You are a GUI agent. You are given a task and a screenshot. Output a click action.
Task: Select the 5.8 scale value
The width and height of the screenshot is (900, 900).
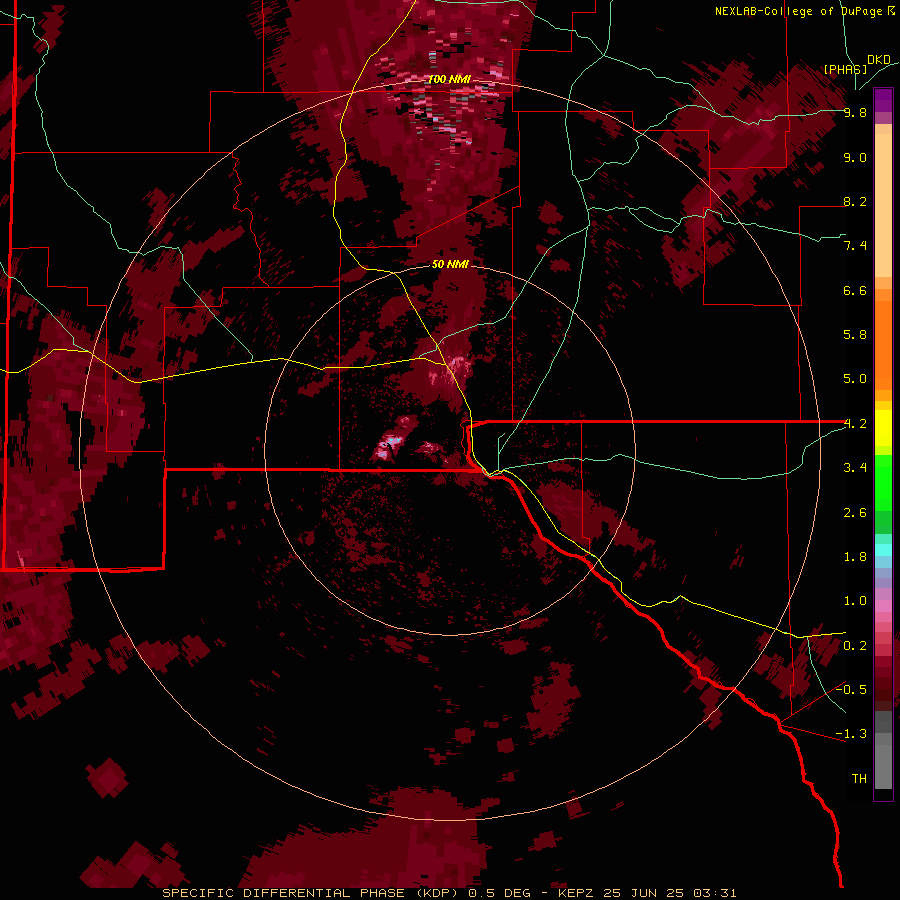pos(855,335)
